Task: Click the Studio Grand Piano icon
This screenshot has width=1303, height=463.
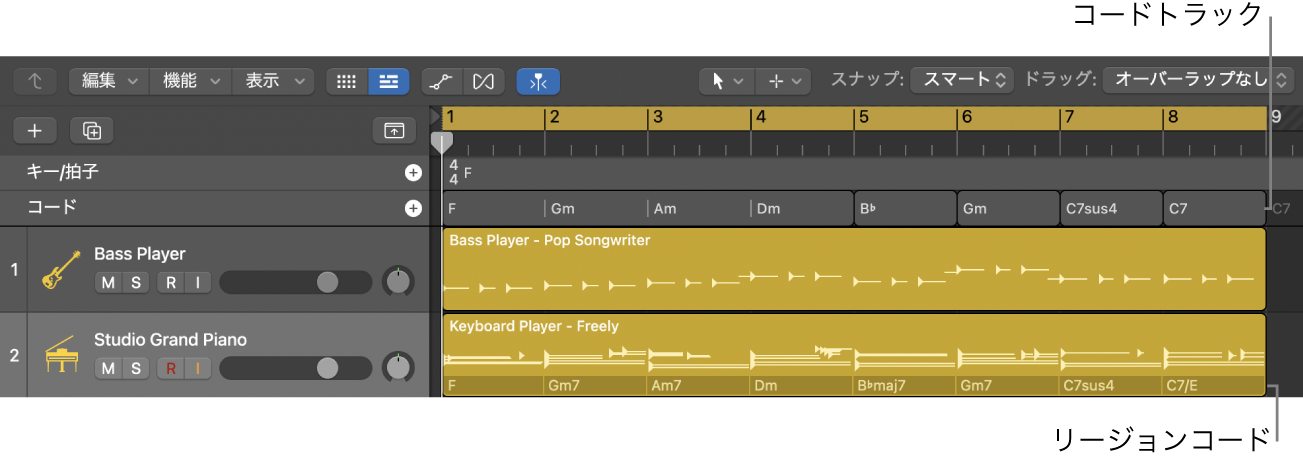Action: (x=61, y=355)
